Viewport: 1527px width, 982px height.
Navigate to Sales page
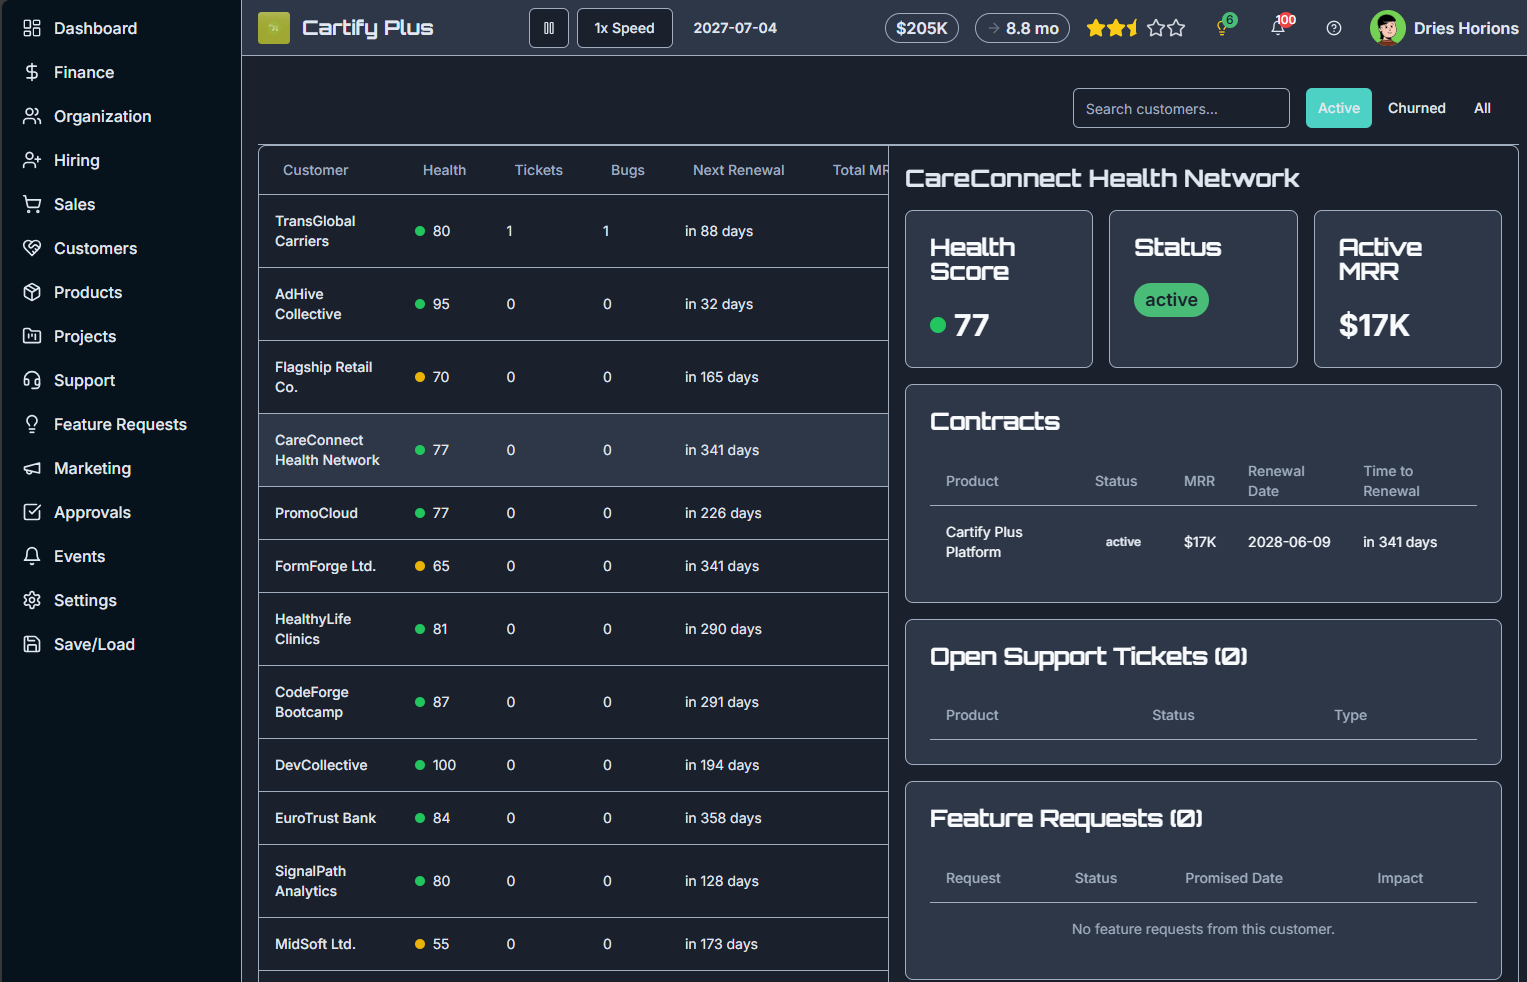click(75, 204)
